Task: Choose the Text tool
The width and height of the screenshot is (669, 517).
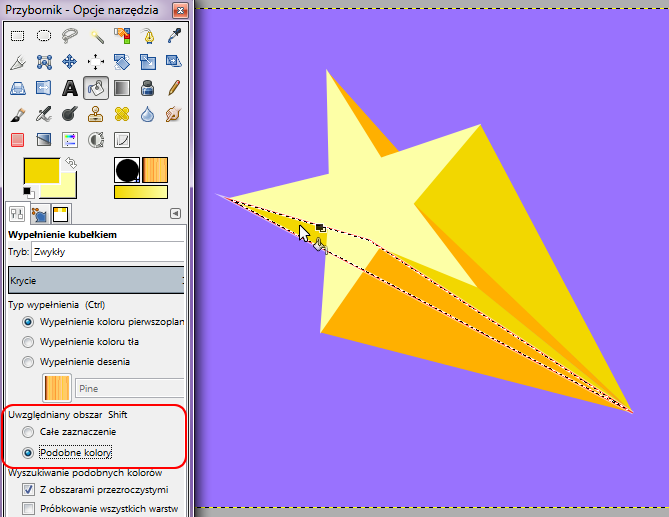Action: pyautogui.click(x=69, y=88)
